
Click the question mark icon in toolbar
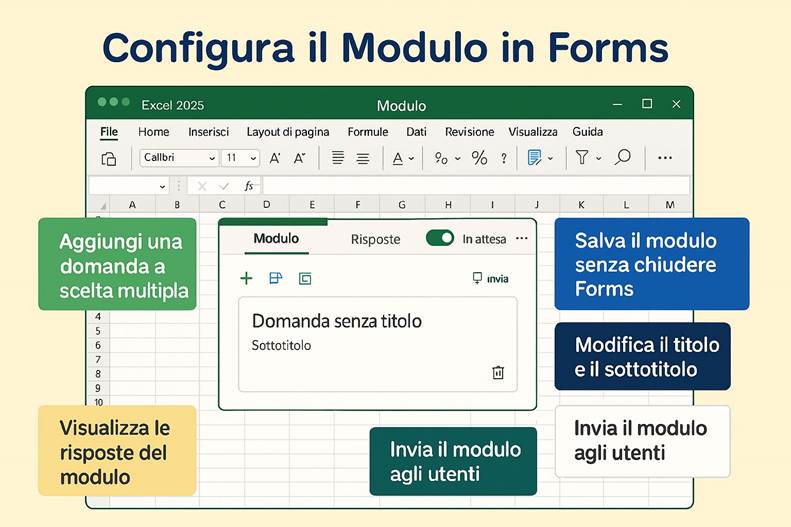(503, 158)
